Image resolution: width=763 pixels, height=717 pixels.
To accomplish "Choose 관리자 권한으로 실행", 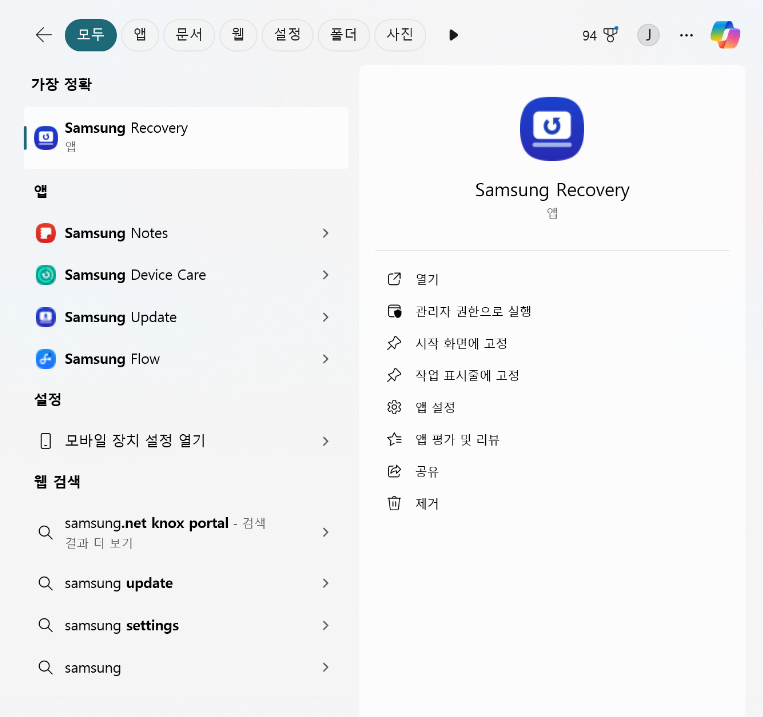I will [x=473, y=312].
